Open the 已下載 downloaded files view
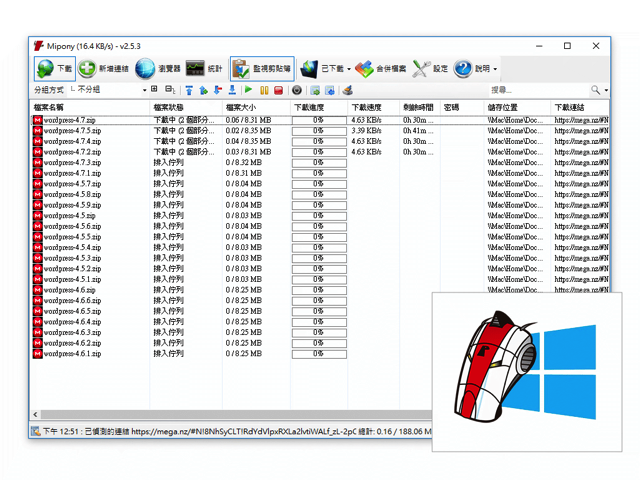Viewport: 640px width, 480px height. click(x=322, y=69)
